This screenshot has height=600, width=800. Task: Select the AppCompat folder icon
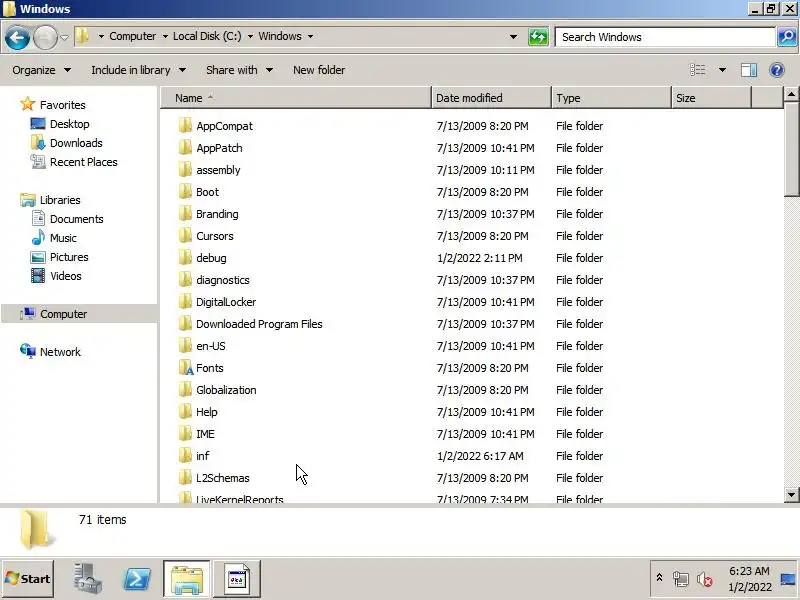185,126
